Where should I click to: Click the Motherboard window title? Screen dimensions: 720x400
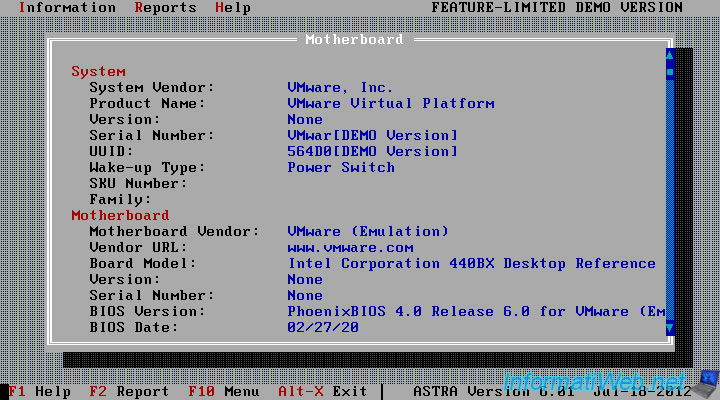(354, 39)
